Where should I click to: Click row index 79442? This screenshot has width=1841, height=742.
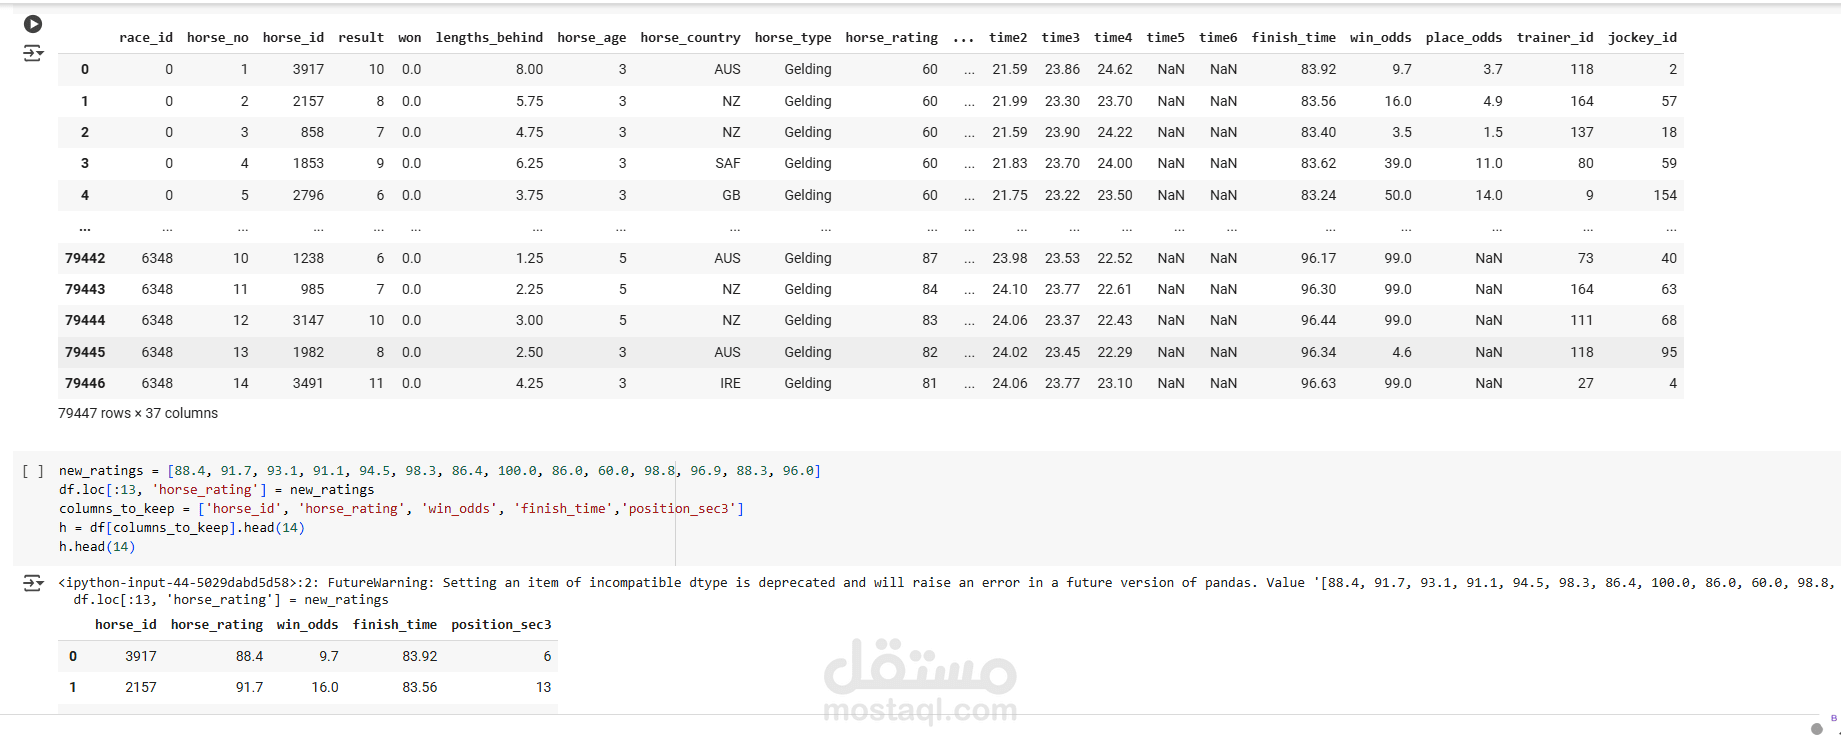click(85, 259)
